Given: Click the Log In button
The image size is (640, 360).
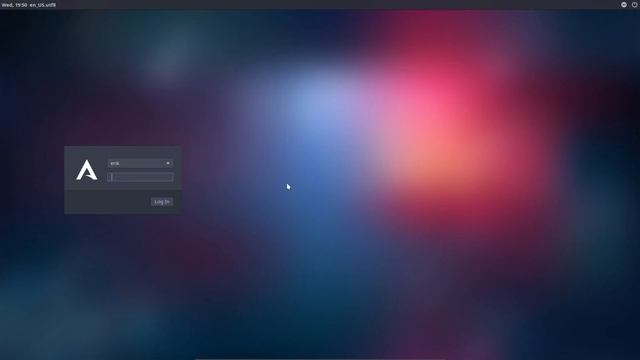Looking at the screenshot, I should 162,202.
